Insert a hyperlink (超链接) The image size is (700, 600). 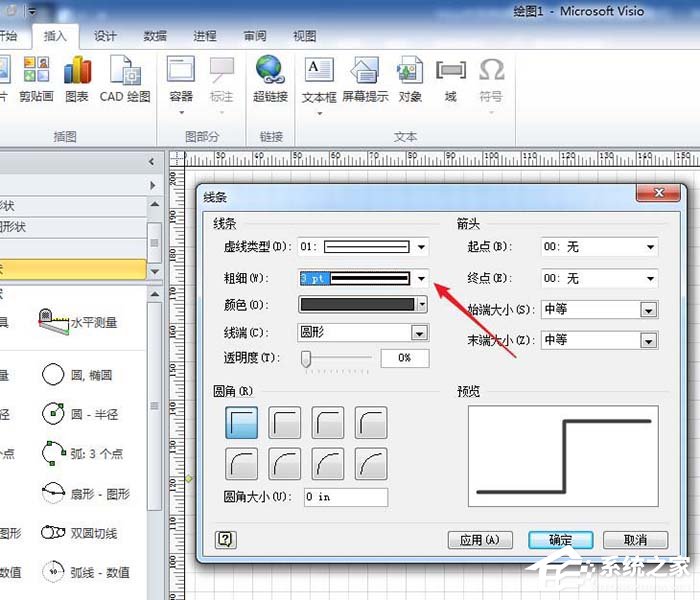pyautogui.click(x=270, y=79)
